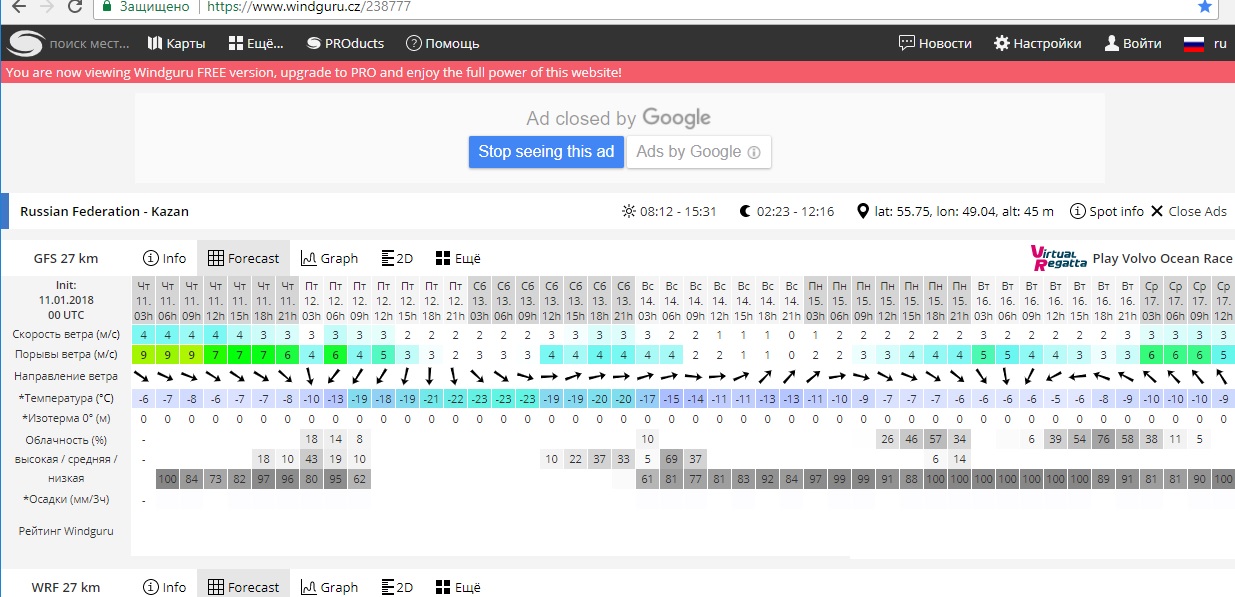Open the Новости news section
The width and height of the screenshot is (1235, 597).
[935, 43]
